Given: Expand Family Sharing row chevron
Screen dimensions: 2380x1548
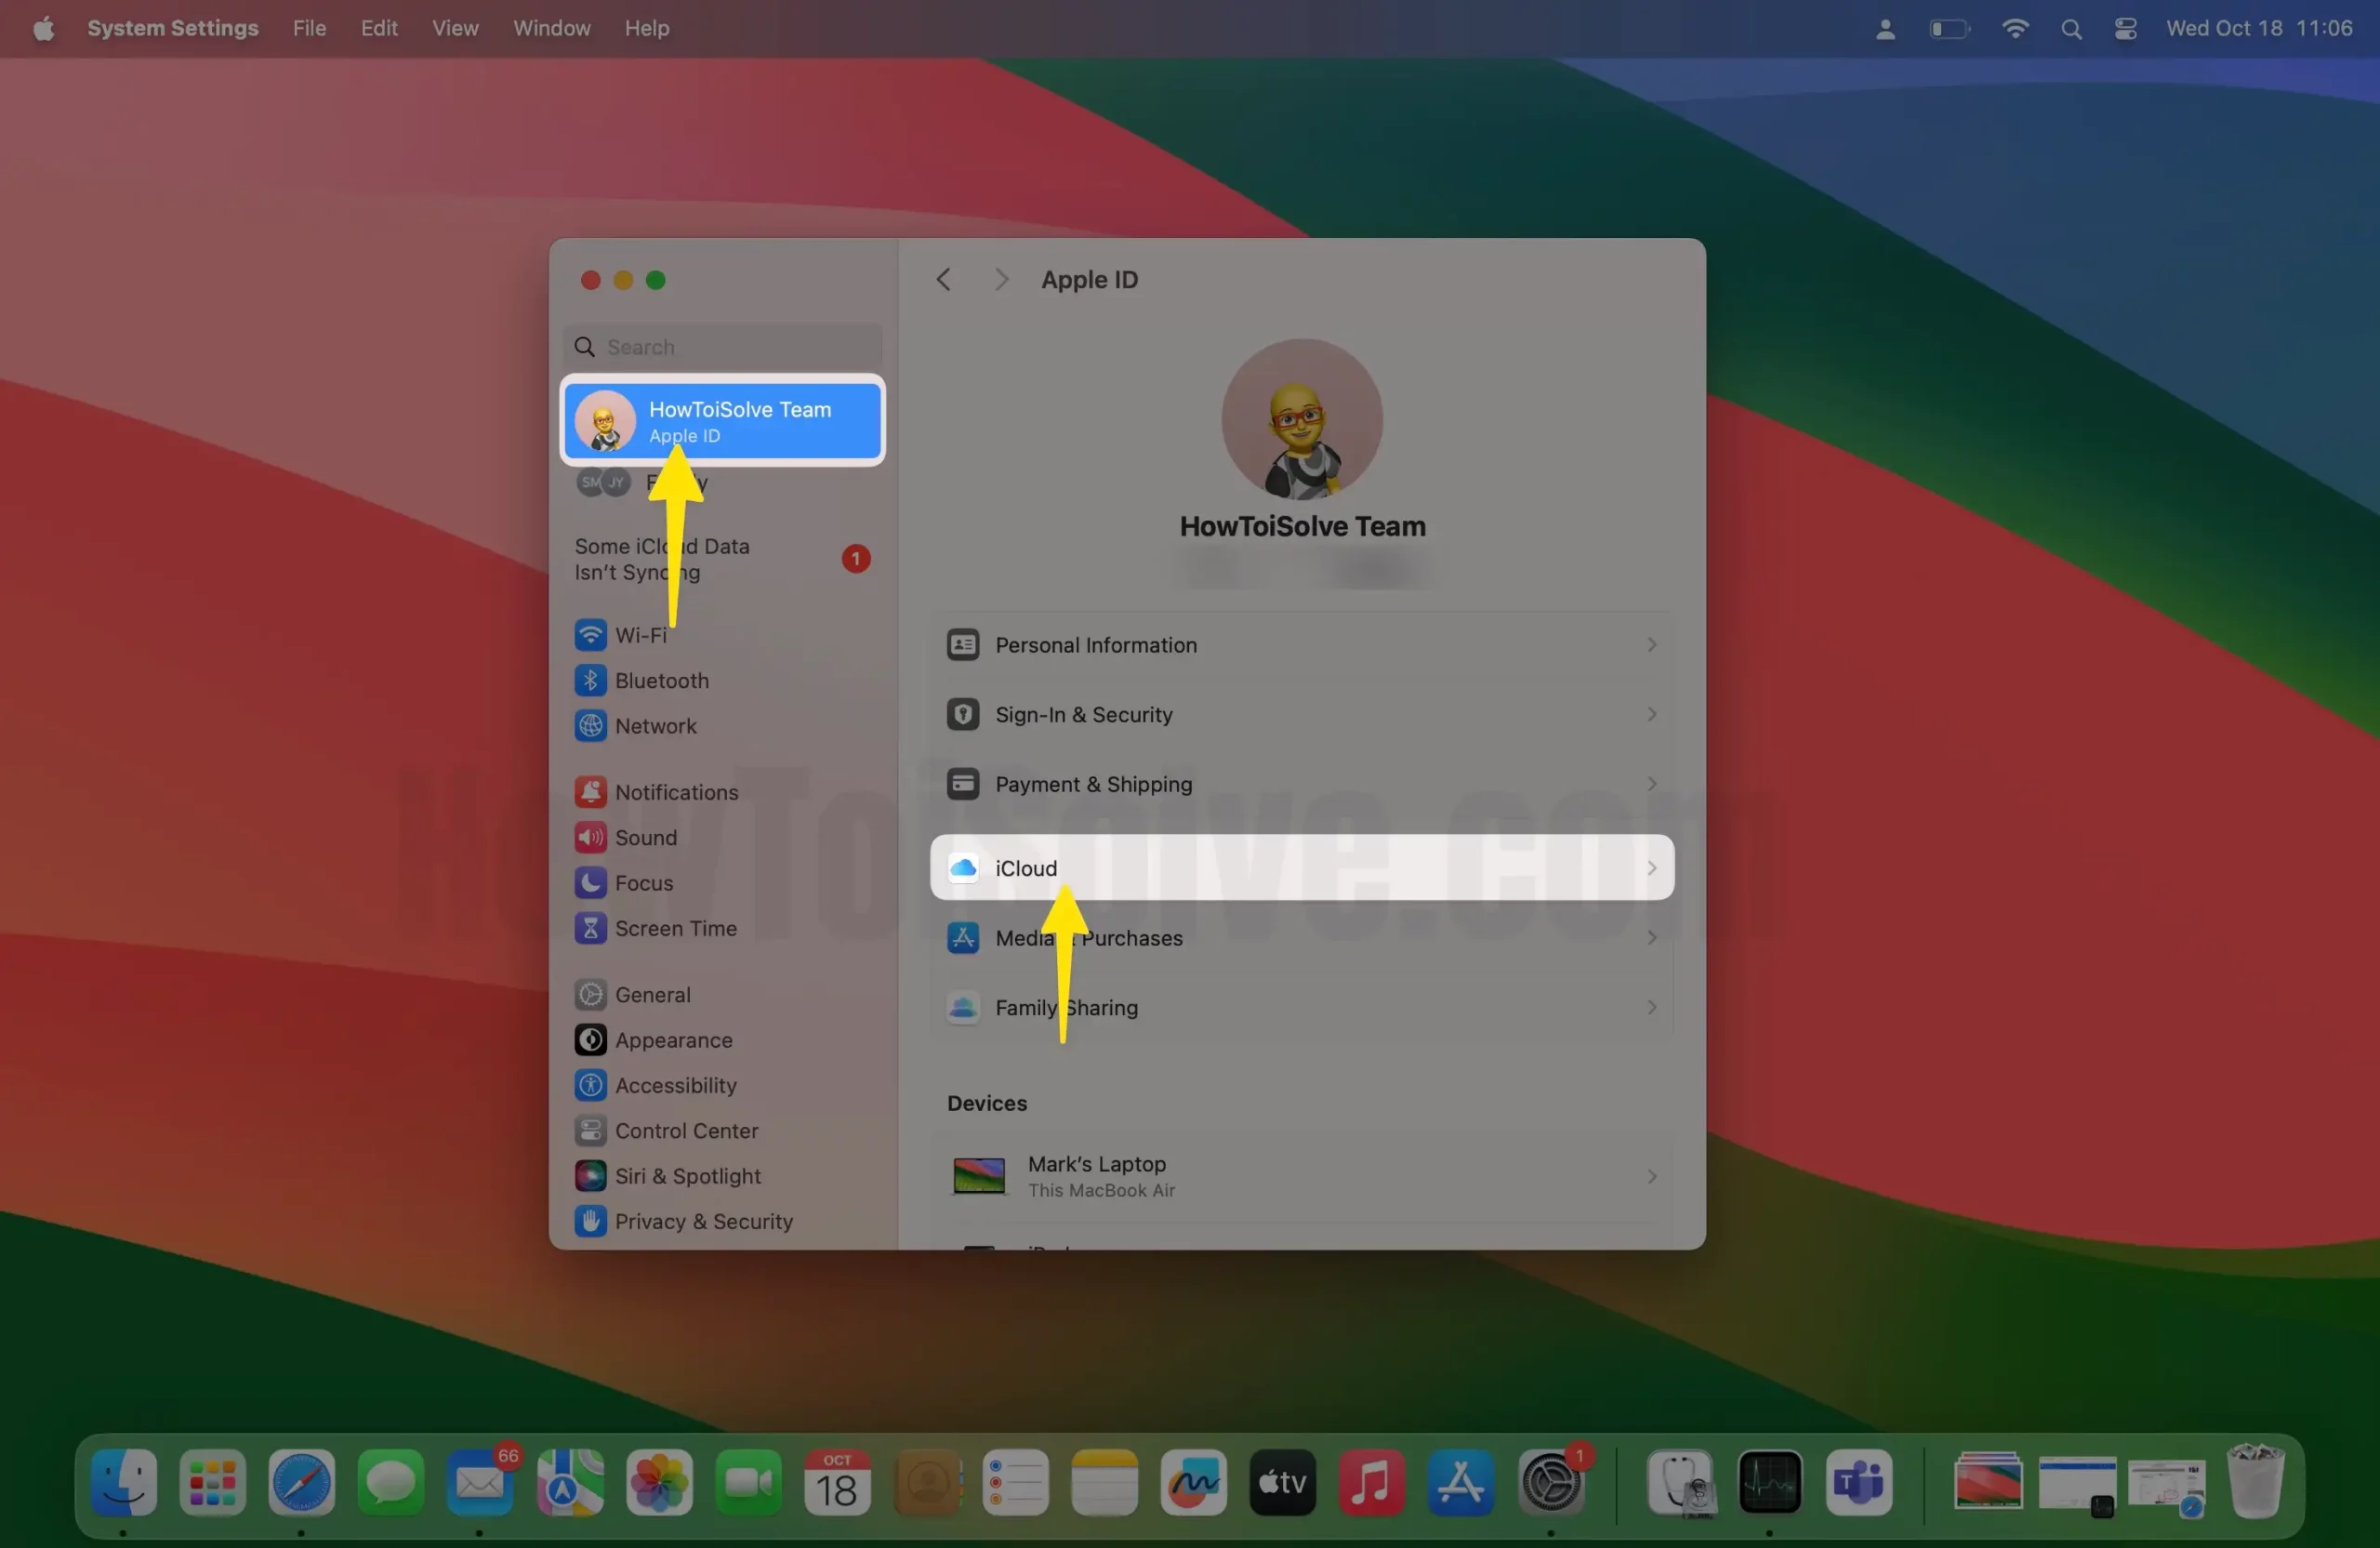Looking at the screenshot, I should click(1652, 1007).
